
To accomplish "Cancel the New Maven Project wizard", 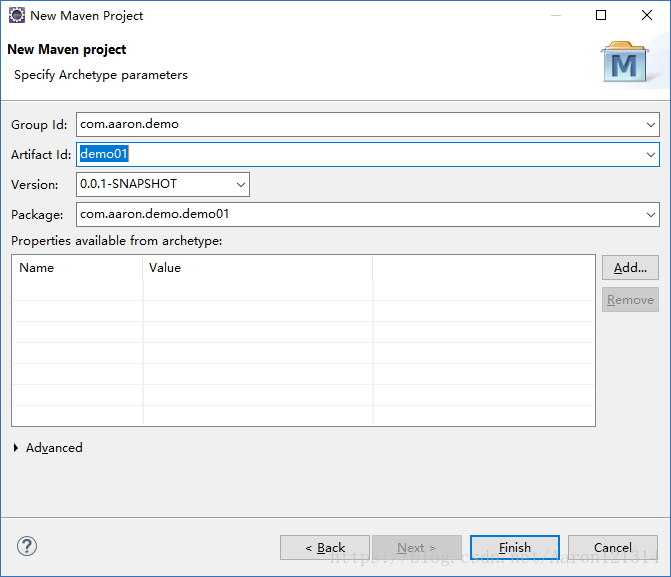I will click(613, 547).
